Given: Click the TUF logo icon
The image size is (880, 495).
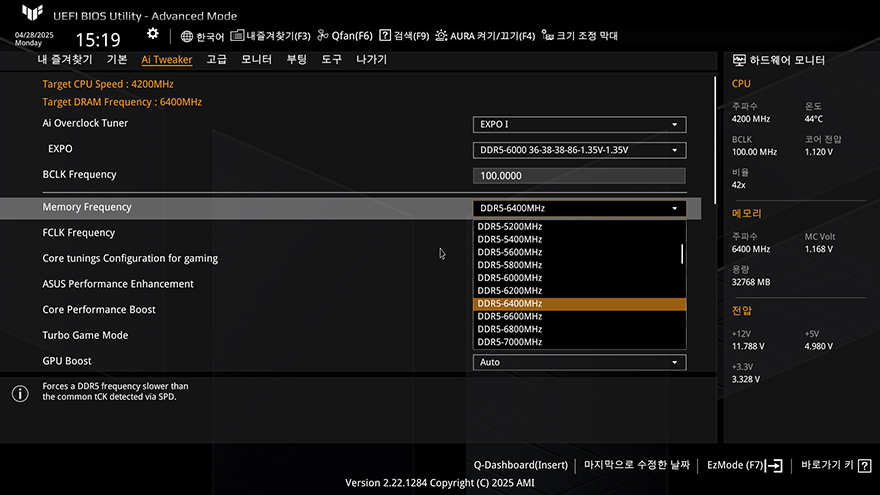Looking at the screenshot, I should point(33,12).
